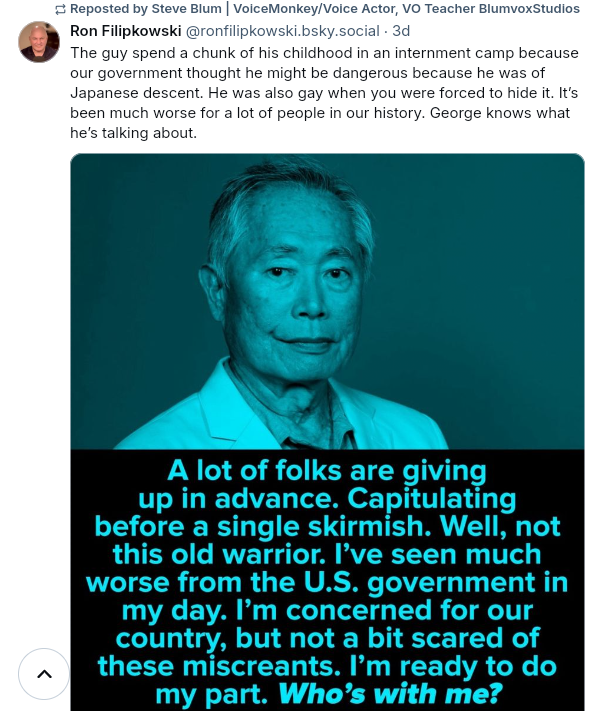
Task: Open the post by clicking its body text
Action: tap(324, 93)
